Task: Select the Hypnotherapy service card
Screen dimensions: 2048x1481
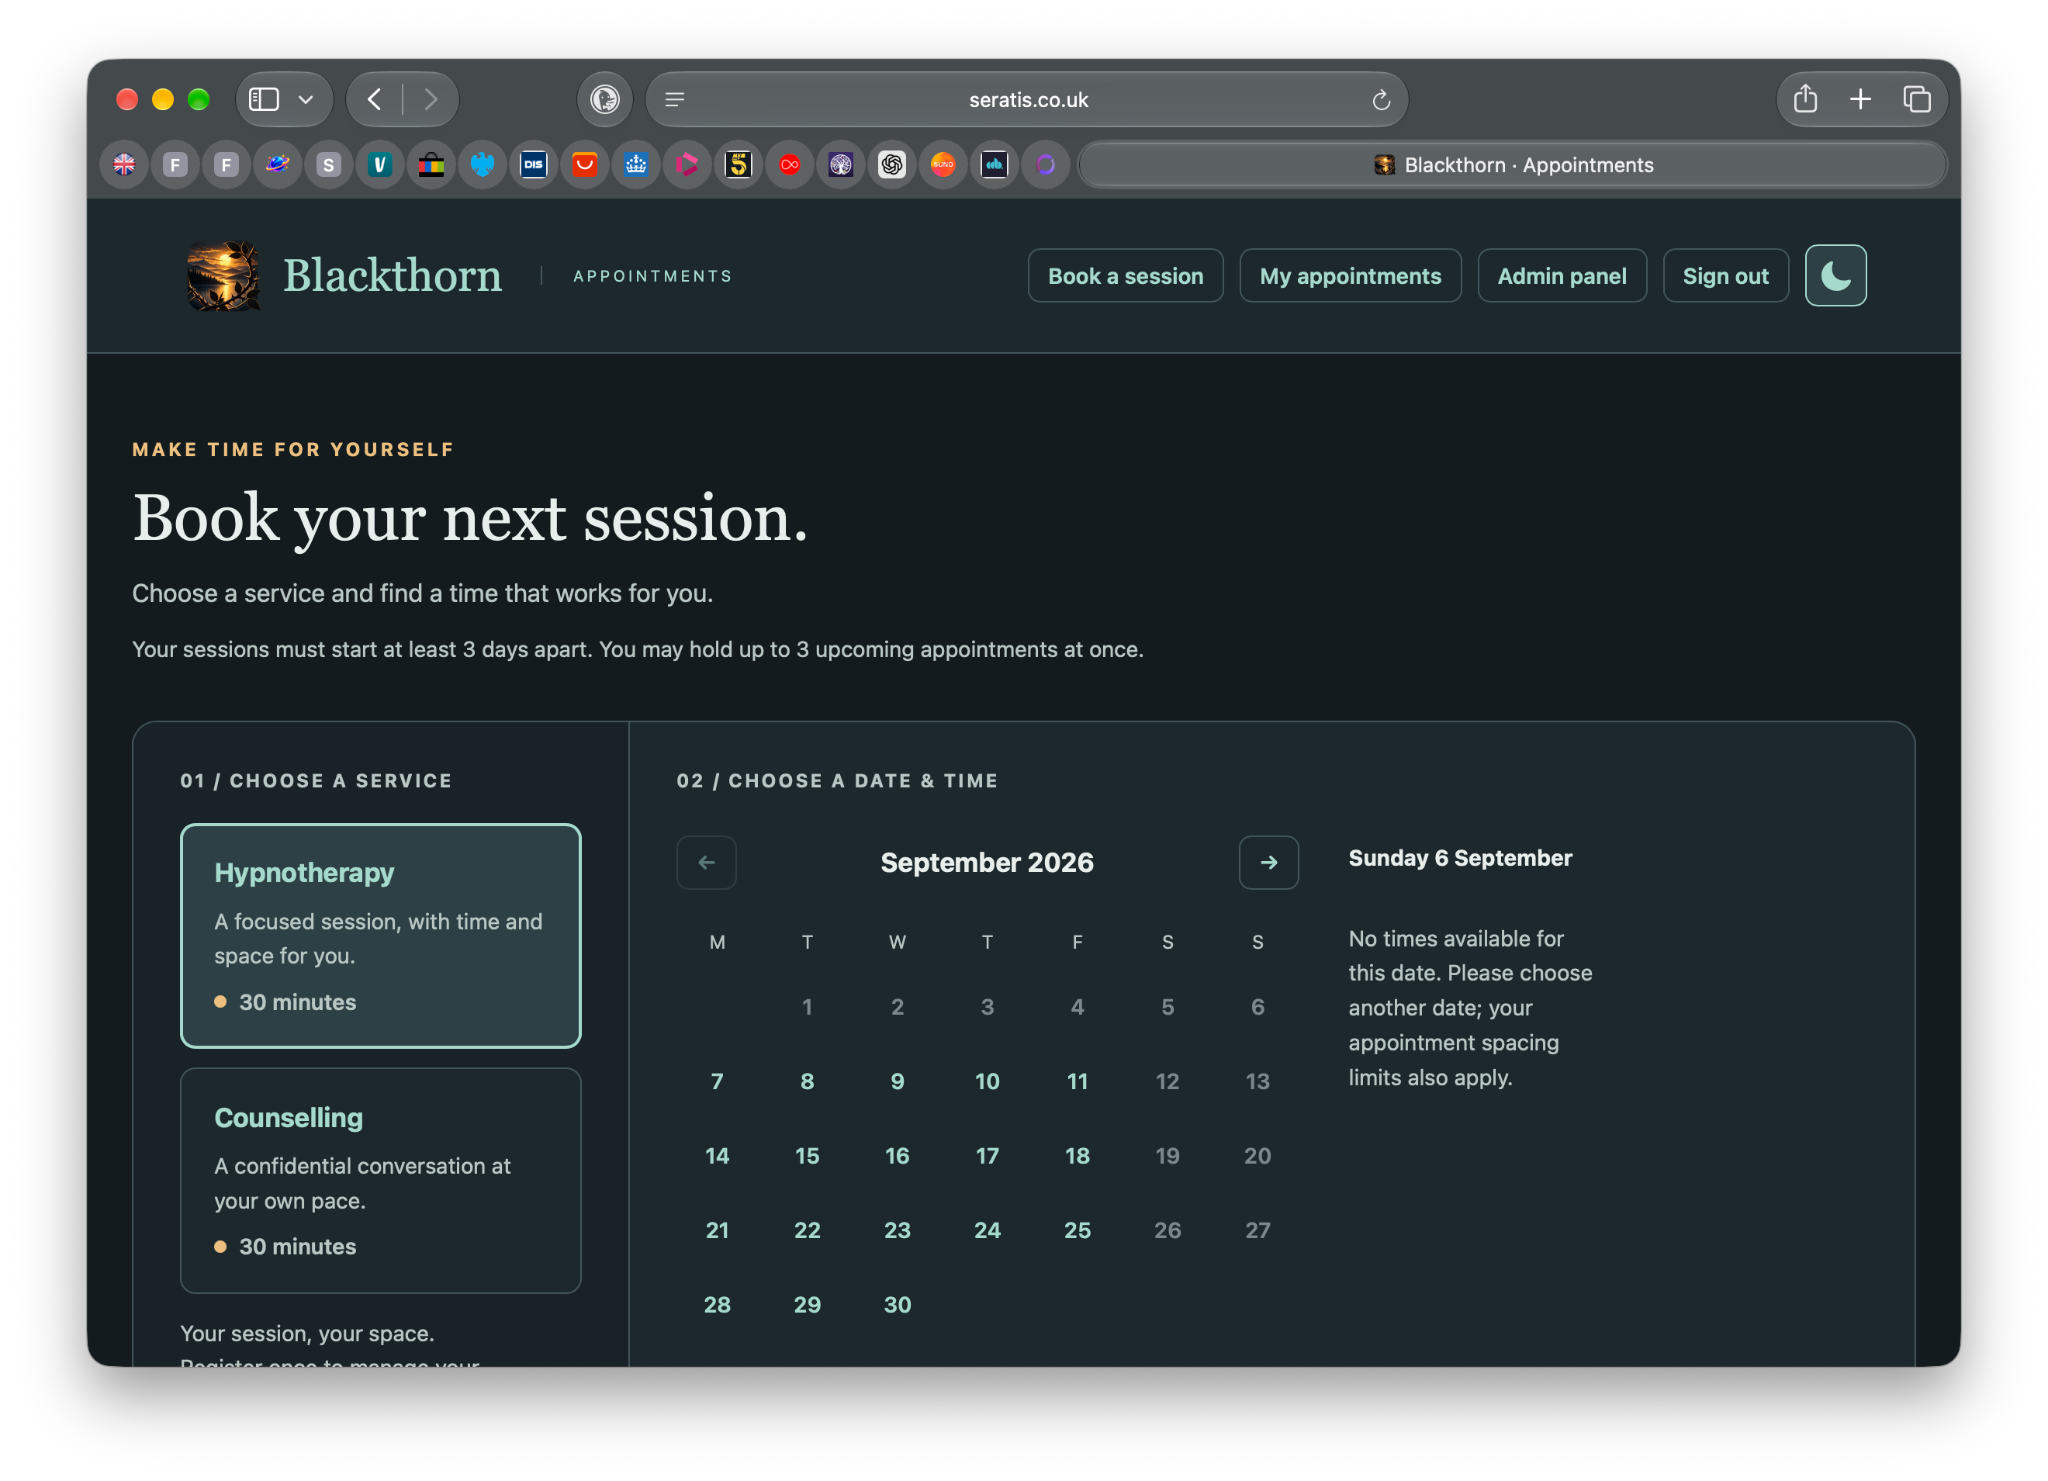Action: (380, 936)
